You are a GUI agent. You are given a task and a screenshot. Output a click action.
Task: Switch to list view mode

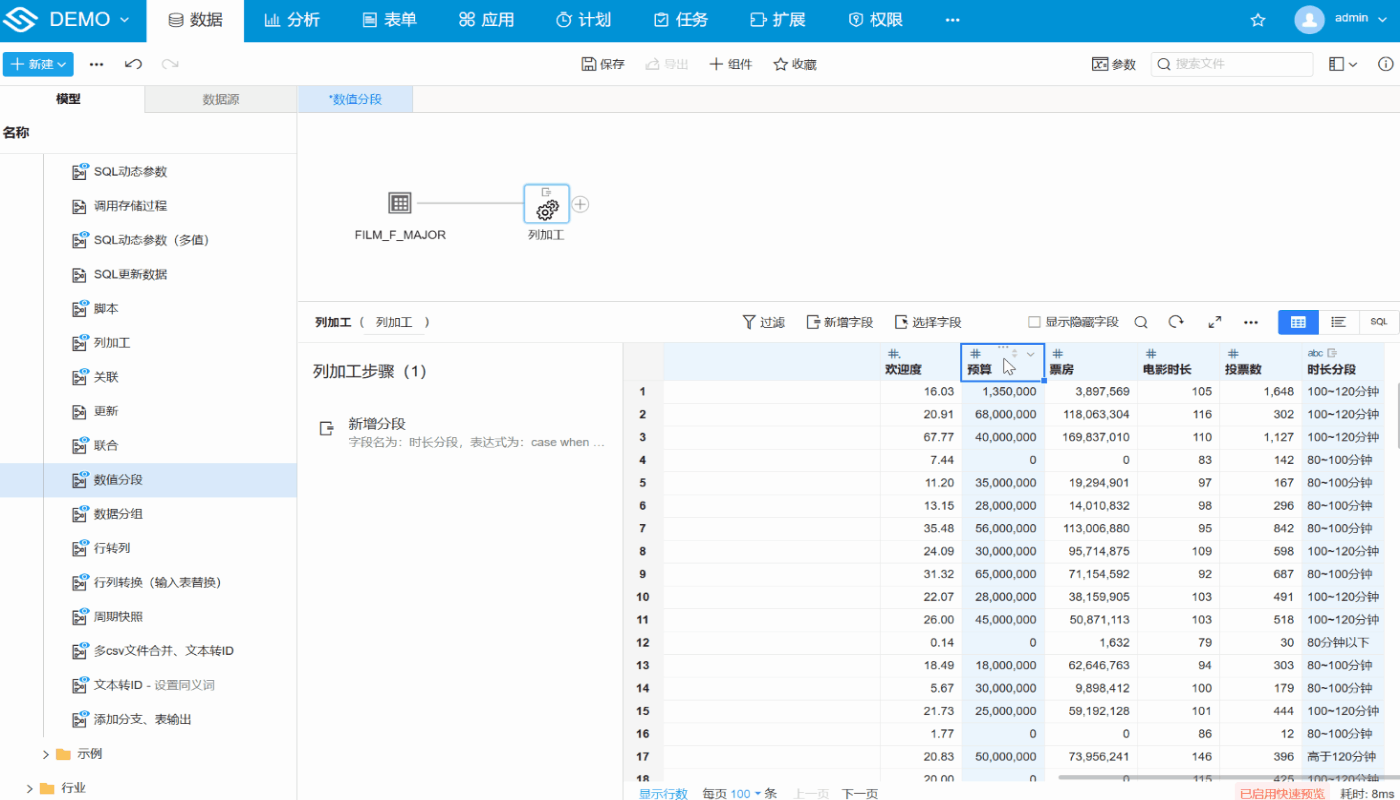click(1338, 322)
